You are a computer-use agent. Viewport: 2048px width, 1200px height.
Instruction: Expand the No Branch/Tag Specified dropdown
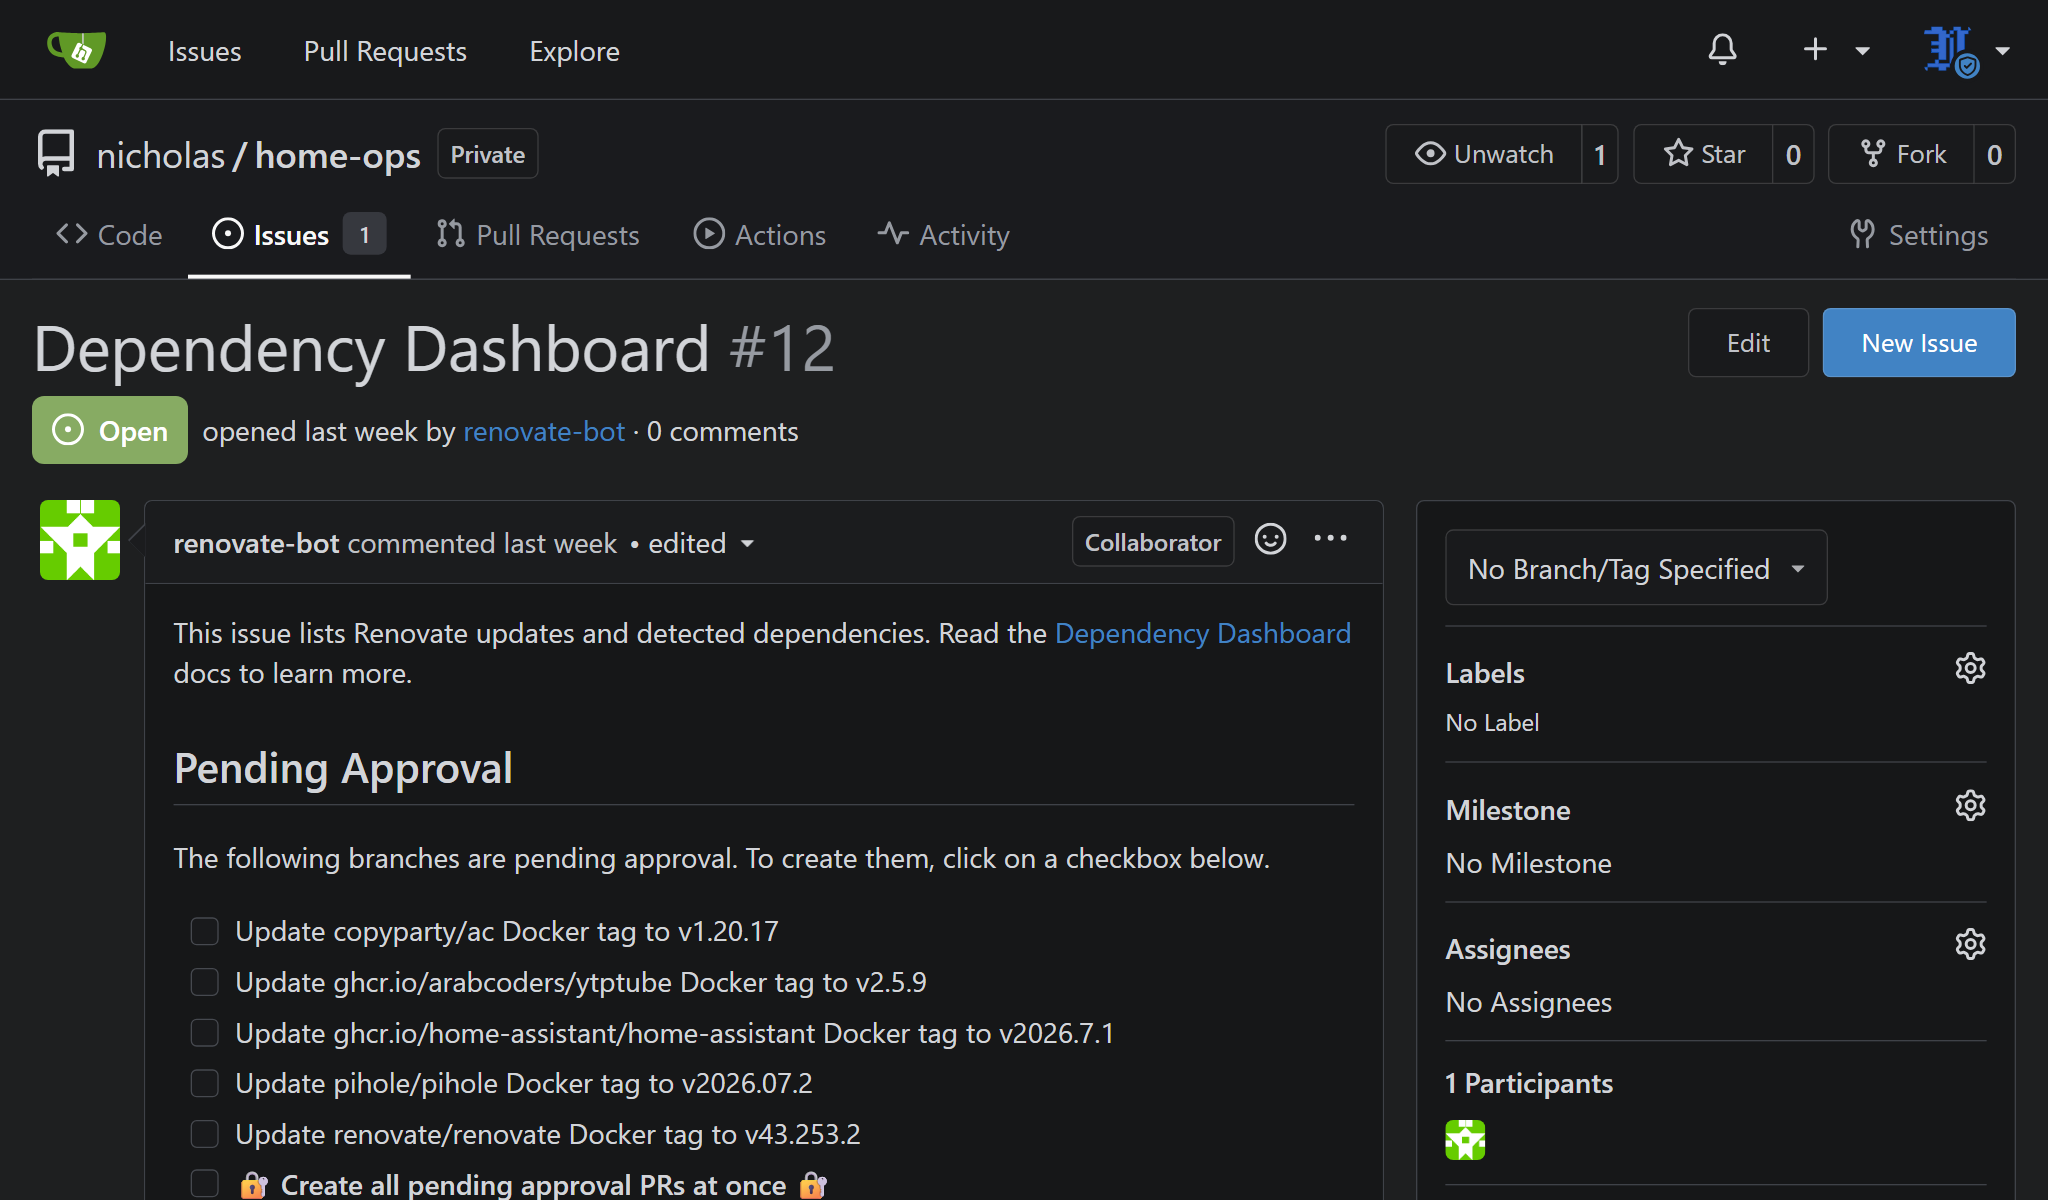coord(1636,568)
